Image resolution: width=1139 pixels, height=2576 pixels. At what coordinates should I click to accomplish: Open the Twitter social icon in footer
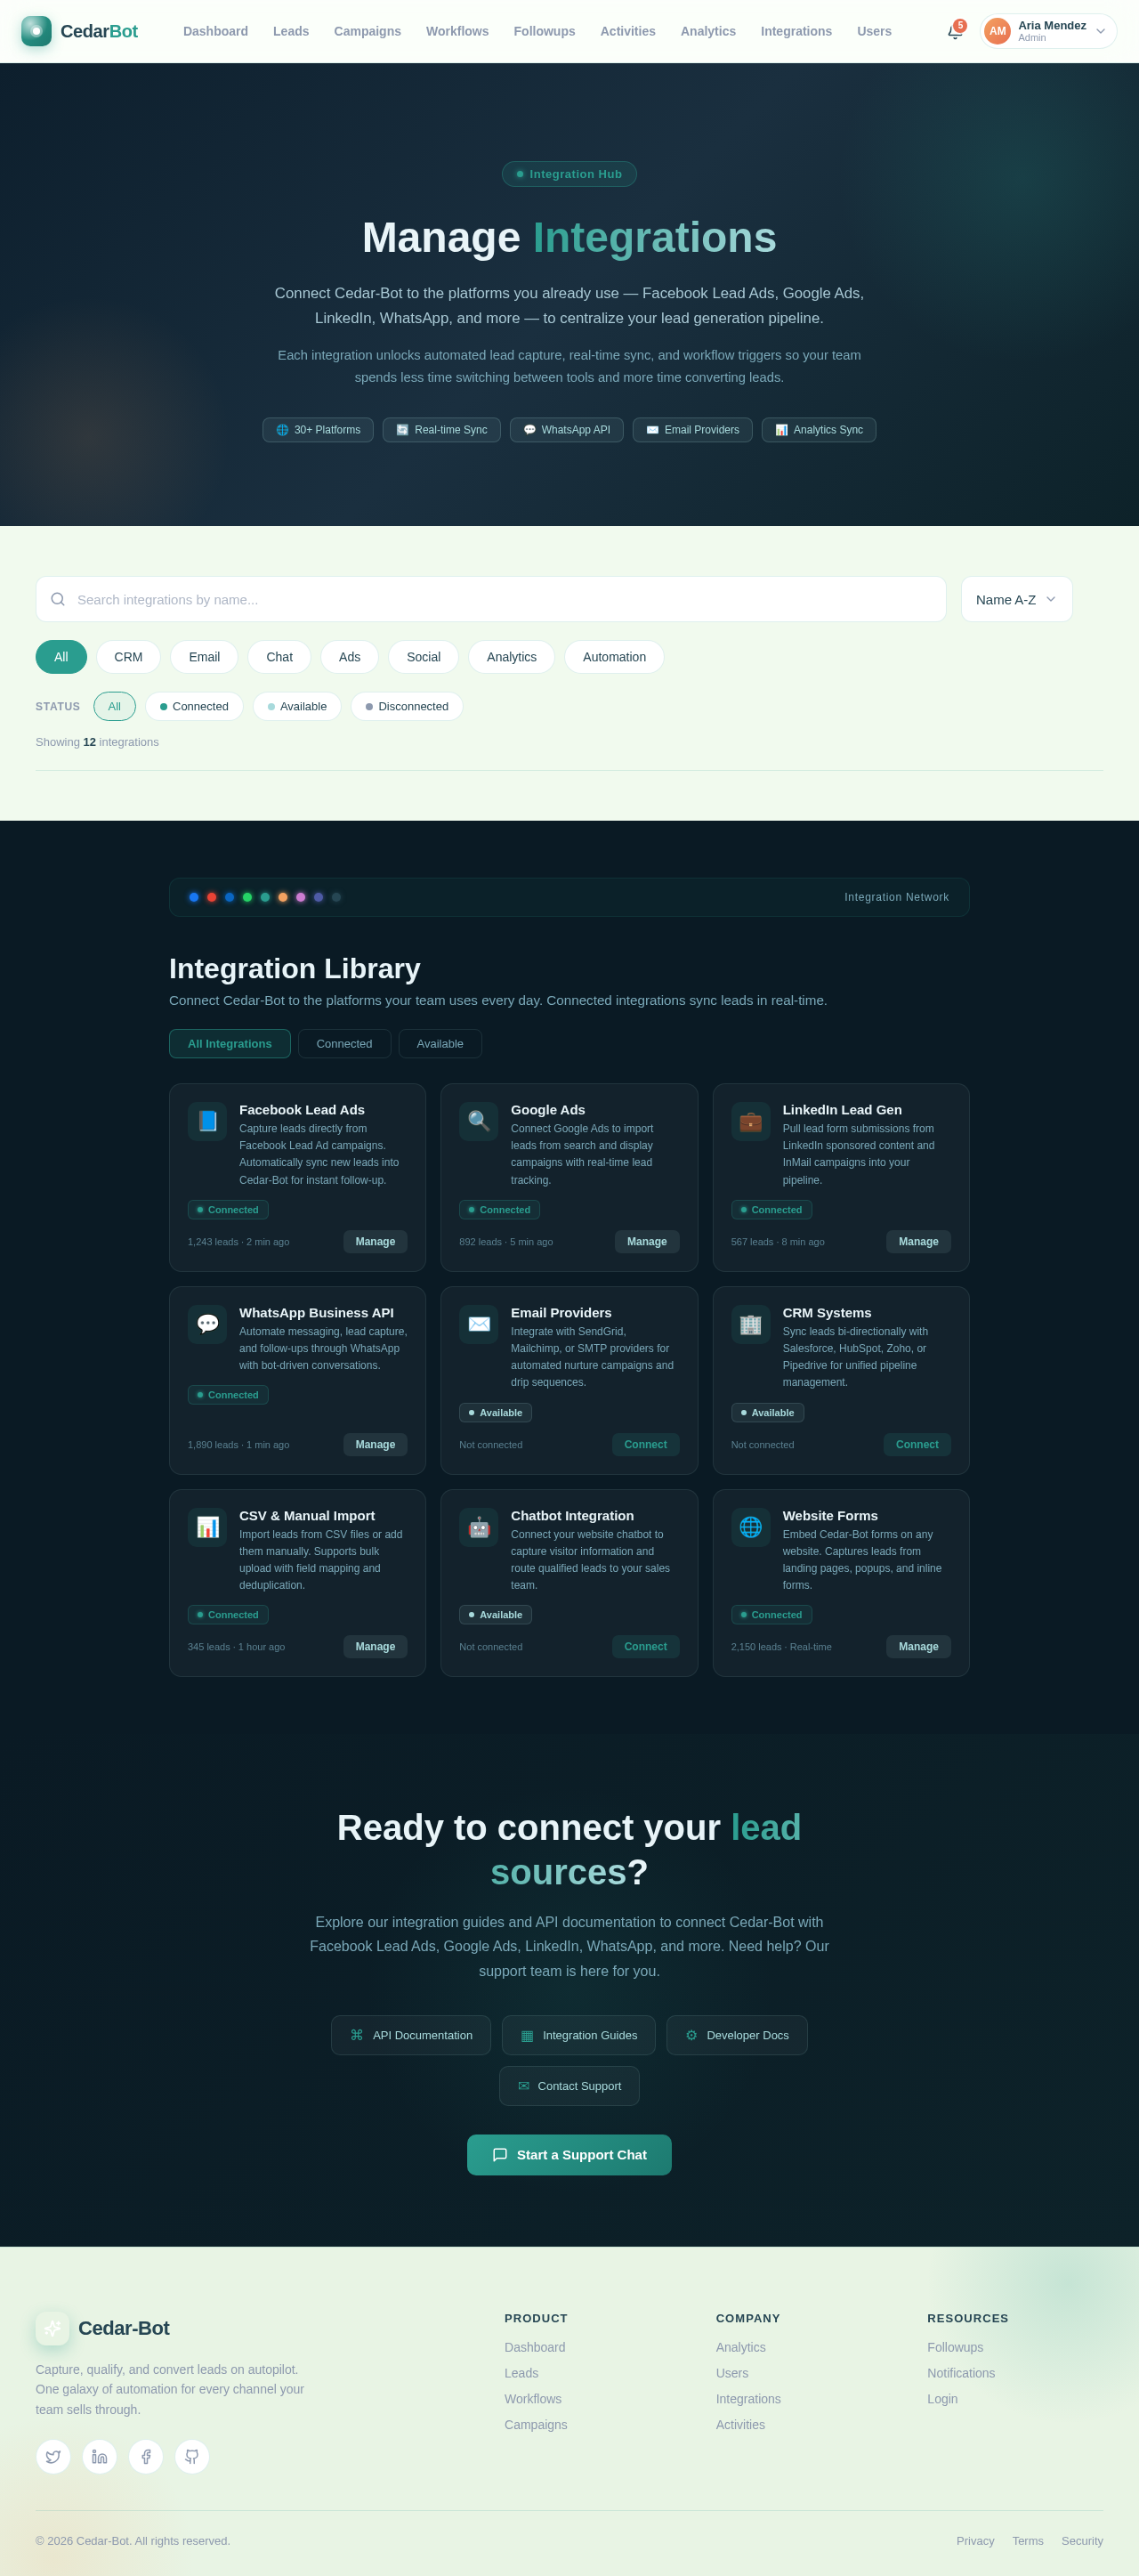pyautogui.click(x=53, y=2457)
